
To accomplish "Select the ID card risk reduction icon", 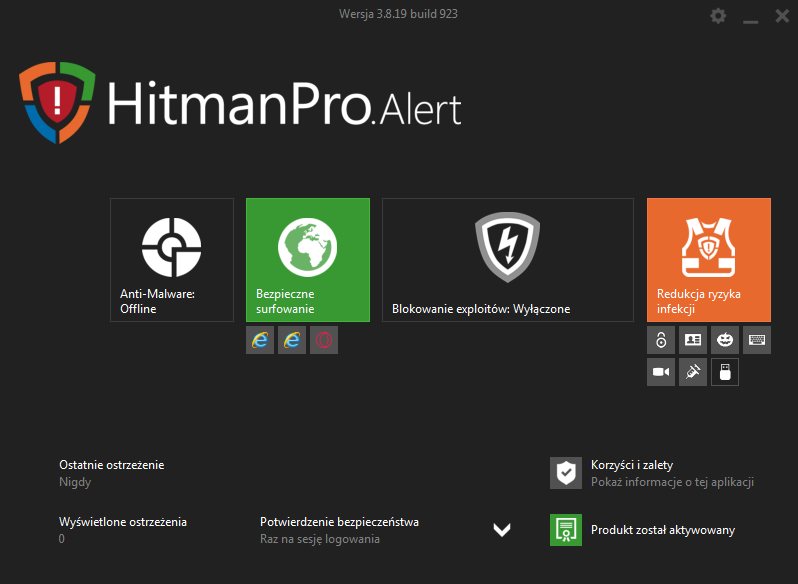I will click(693, 340).
